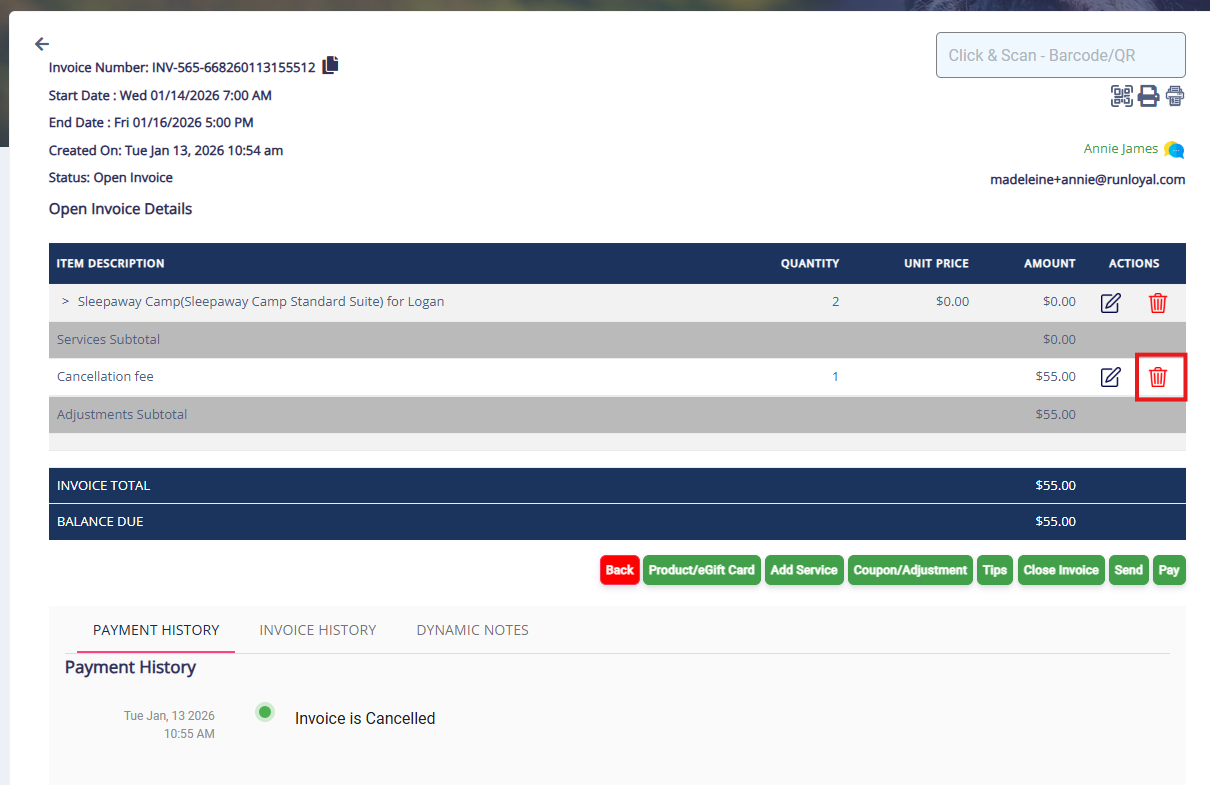
Task: Click the Pay button
Action: pyautogui.click(x=1169, y=570)
